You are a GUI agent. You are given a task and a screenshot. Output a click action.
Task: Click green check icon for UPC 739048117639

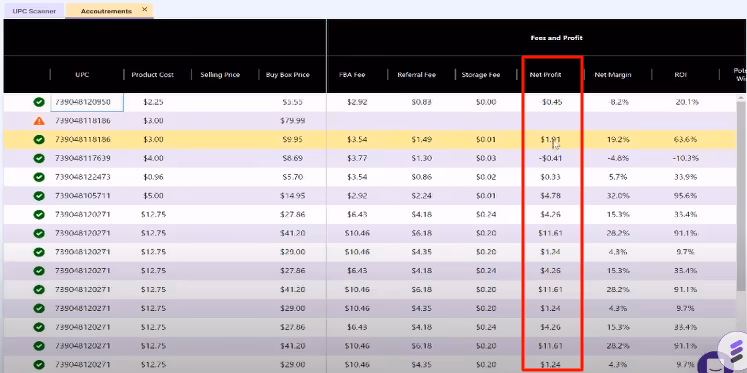click(x=39, y=158)
